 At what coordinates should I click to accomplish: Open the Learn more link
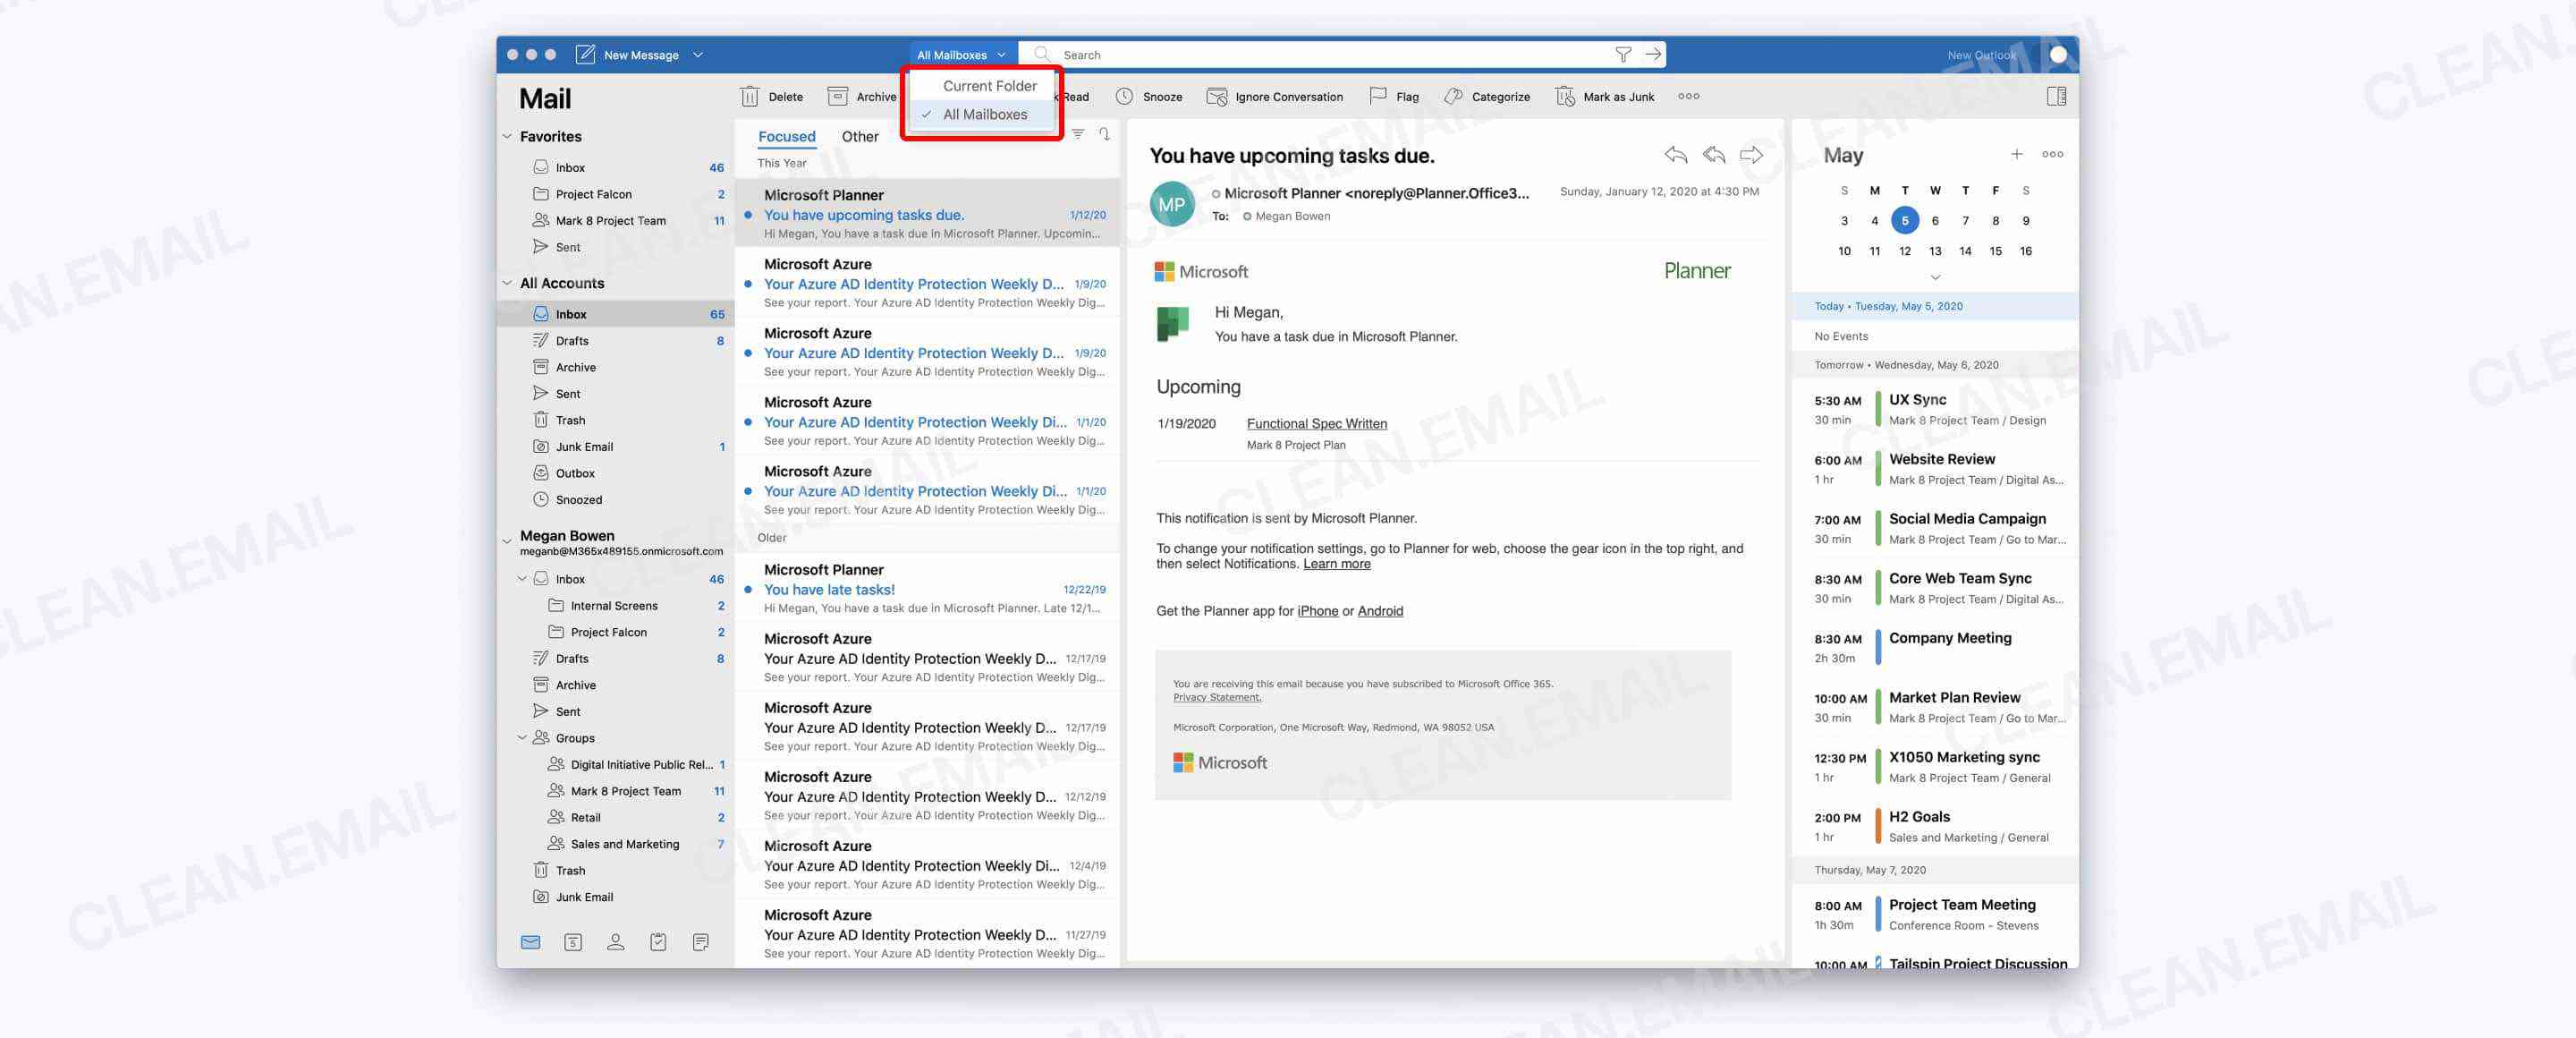1336,563
